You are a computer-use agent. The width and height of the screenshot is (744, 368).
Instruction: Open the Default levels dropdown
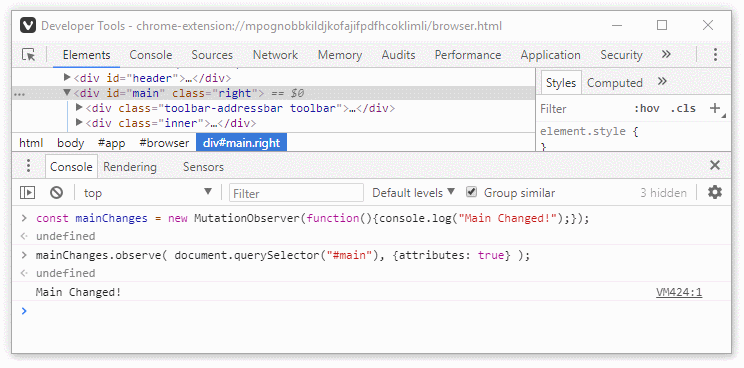point(413,193)
